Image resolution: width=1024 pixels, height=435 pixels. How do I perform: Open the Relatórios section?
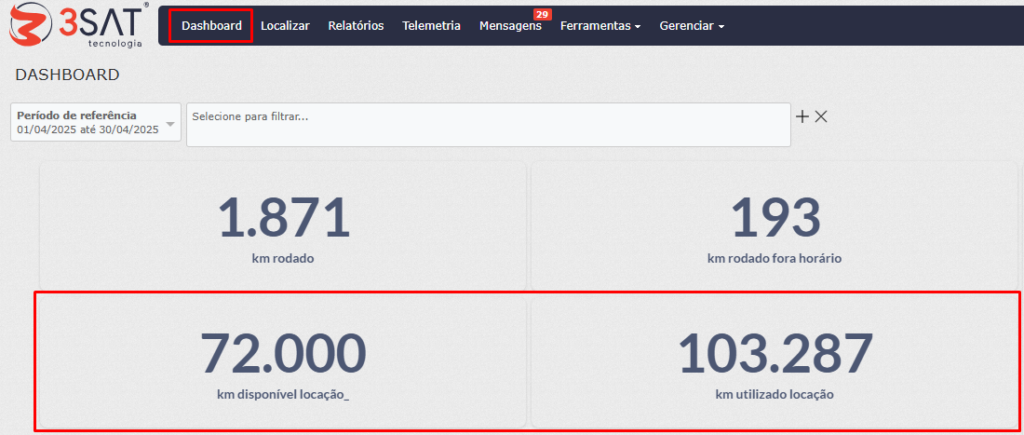(x=356, y=26)
